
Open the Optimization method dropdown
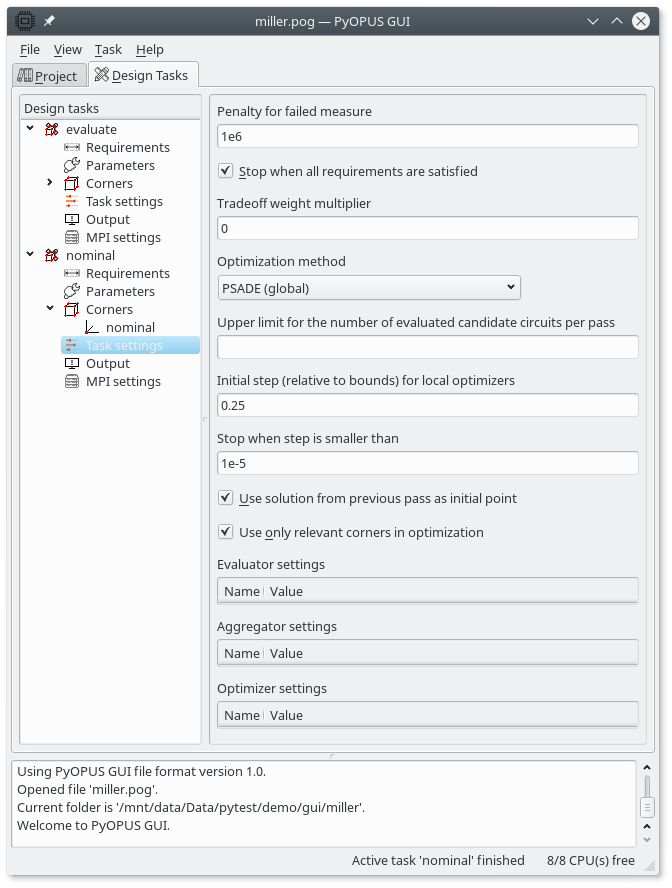tap(369, 288)
